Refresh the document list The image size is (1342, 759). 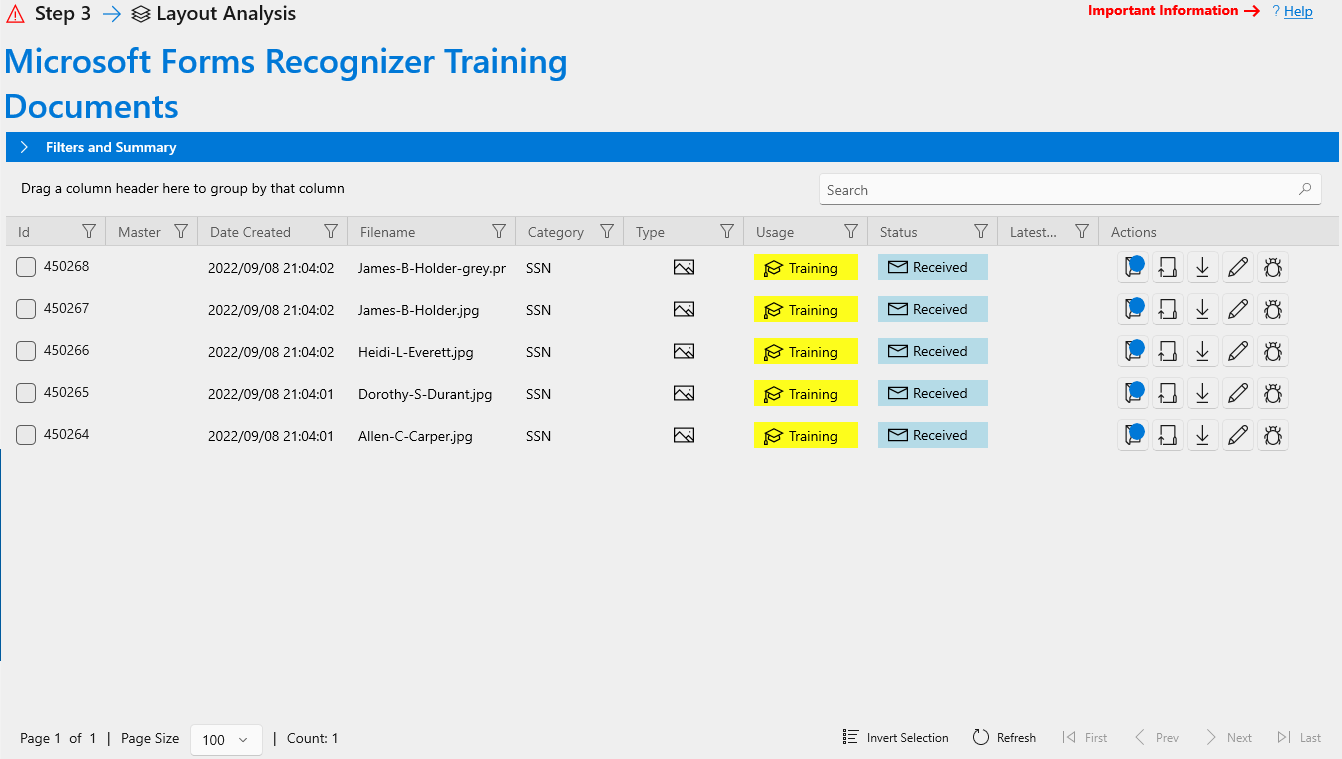click(x=1004, y=738)
